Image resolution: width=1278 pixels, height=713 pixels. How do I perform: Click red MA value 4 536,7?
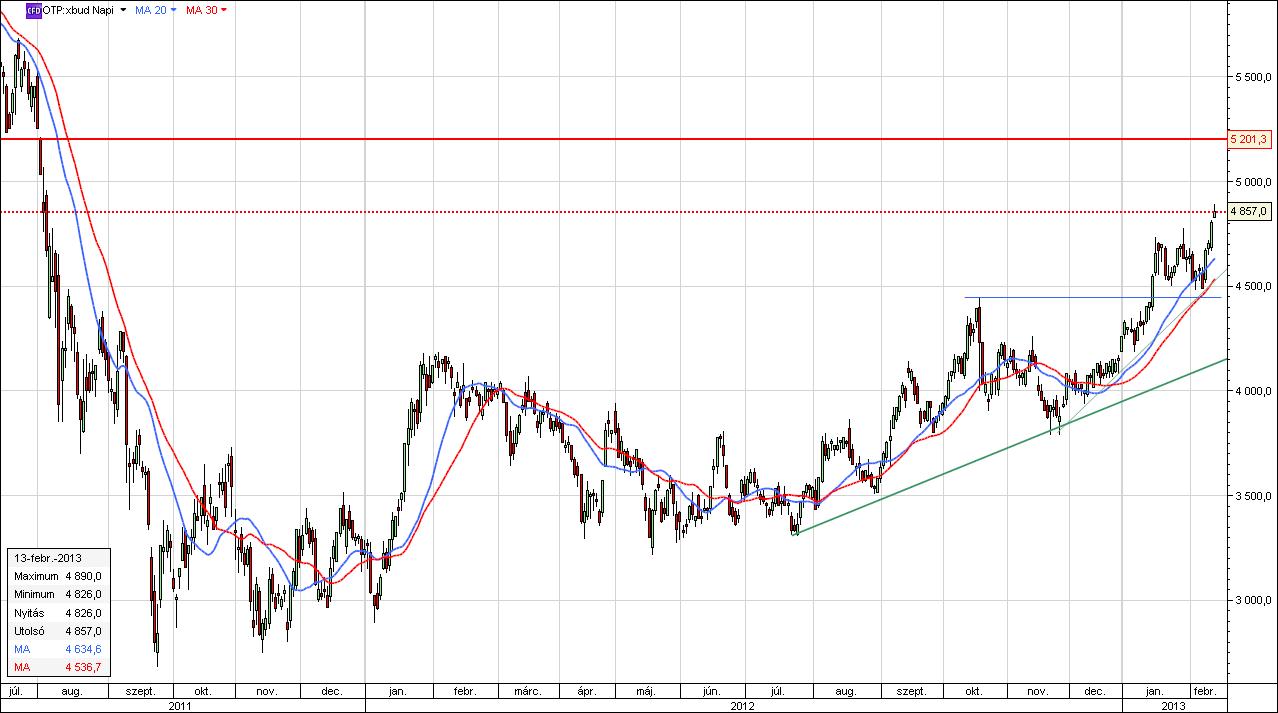pos(84,667)
